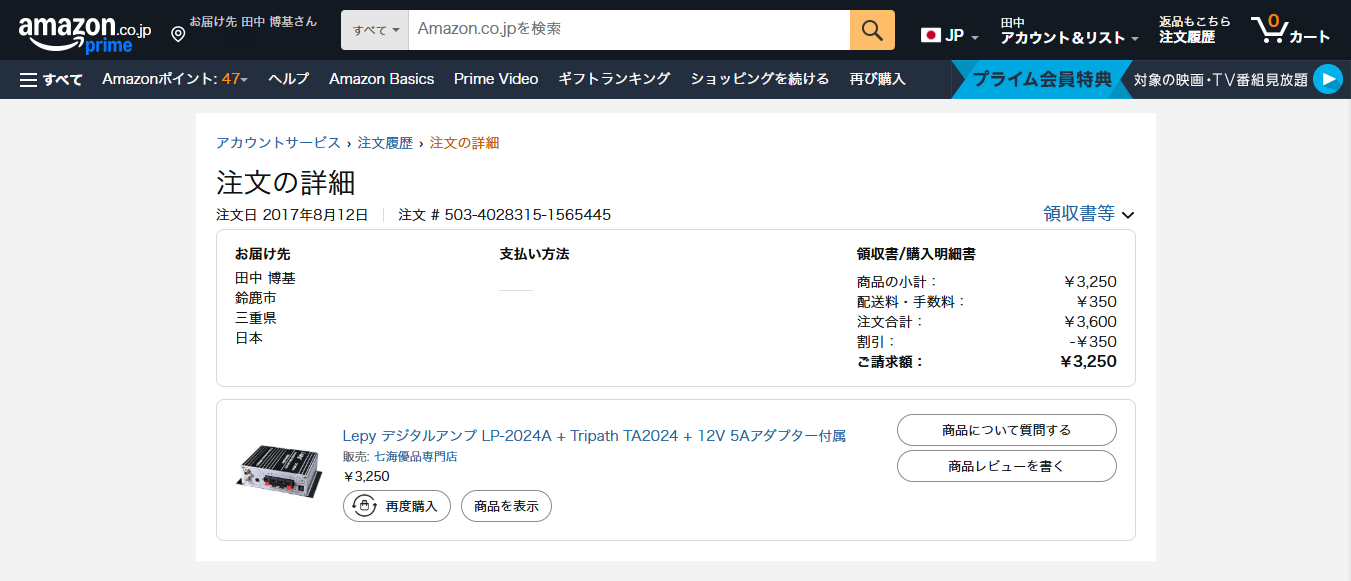
Task: Expand the Amazonポイント dropdown
Action: (x=175, y=79)
